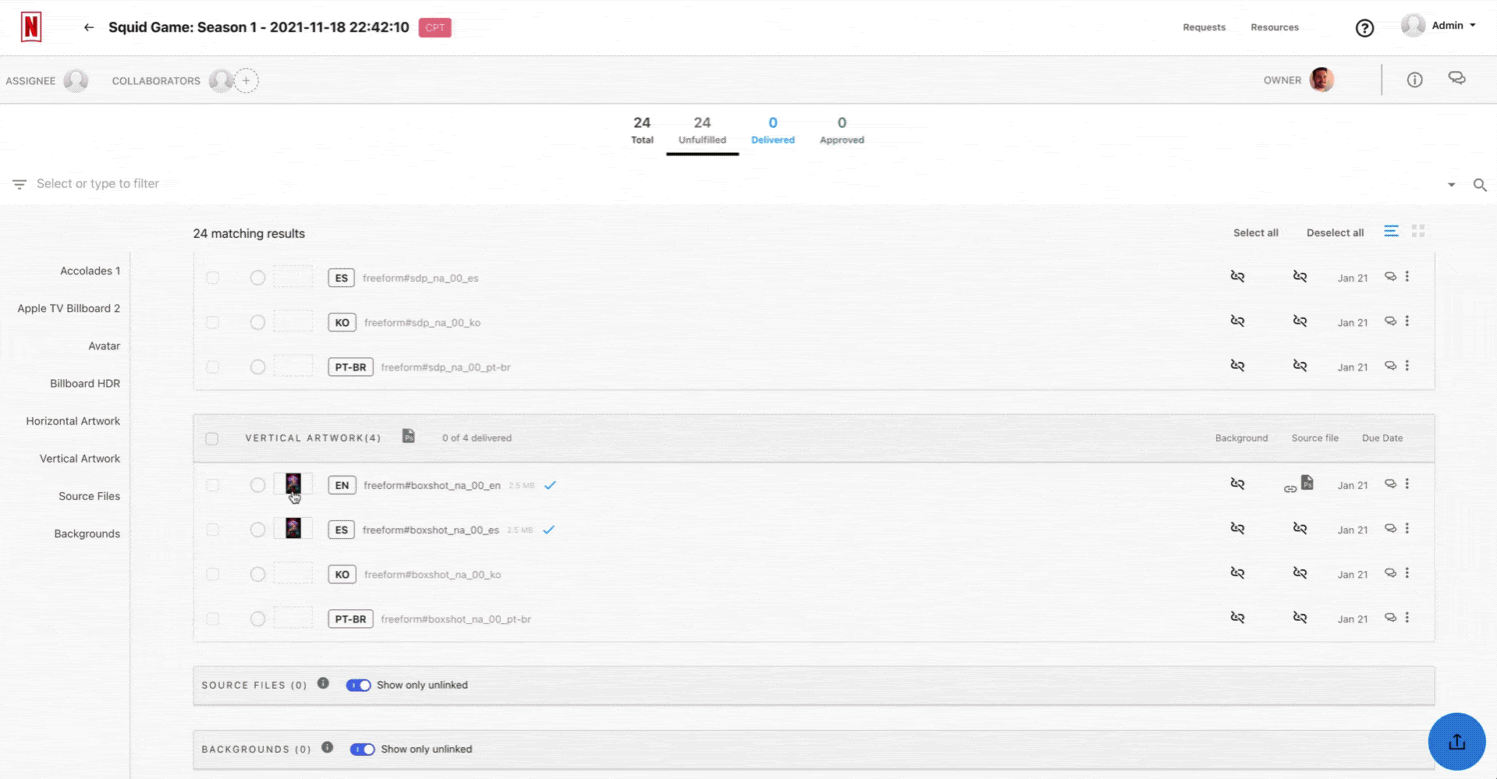Click the Photoshop source file icon for EN boxshot
The image size is (1497, 779).
pyautogui.click(x=1307, y=483)
